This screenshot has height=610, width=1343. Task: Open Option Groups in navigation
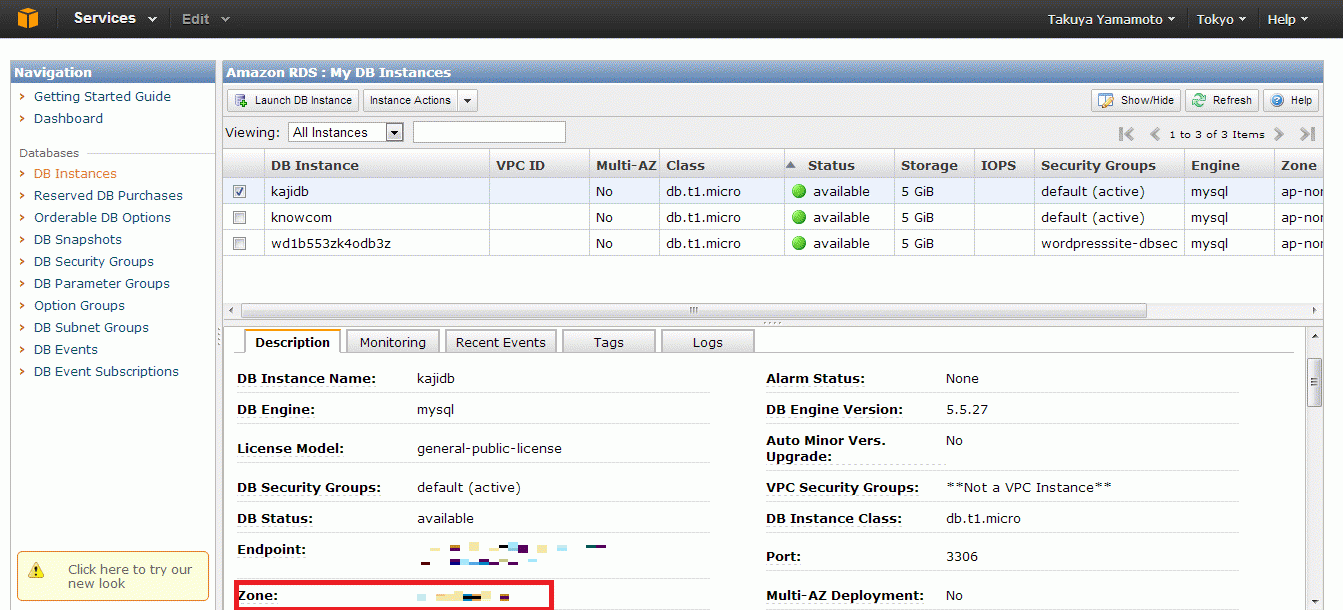click(x=79, y=305)
